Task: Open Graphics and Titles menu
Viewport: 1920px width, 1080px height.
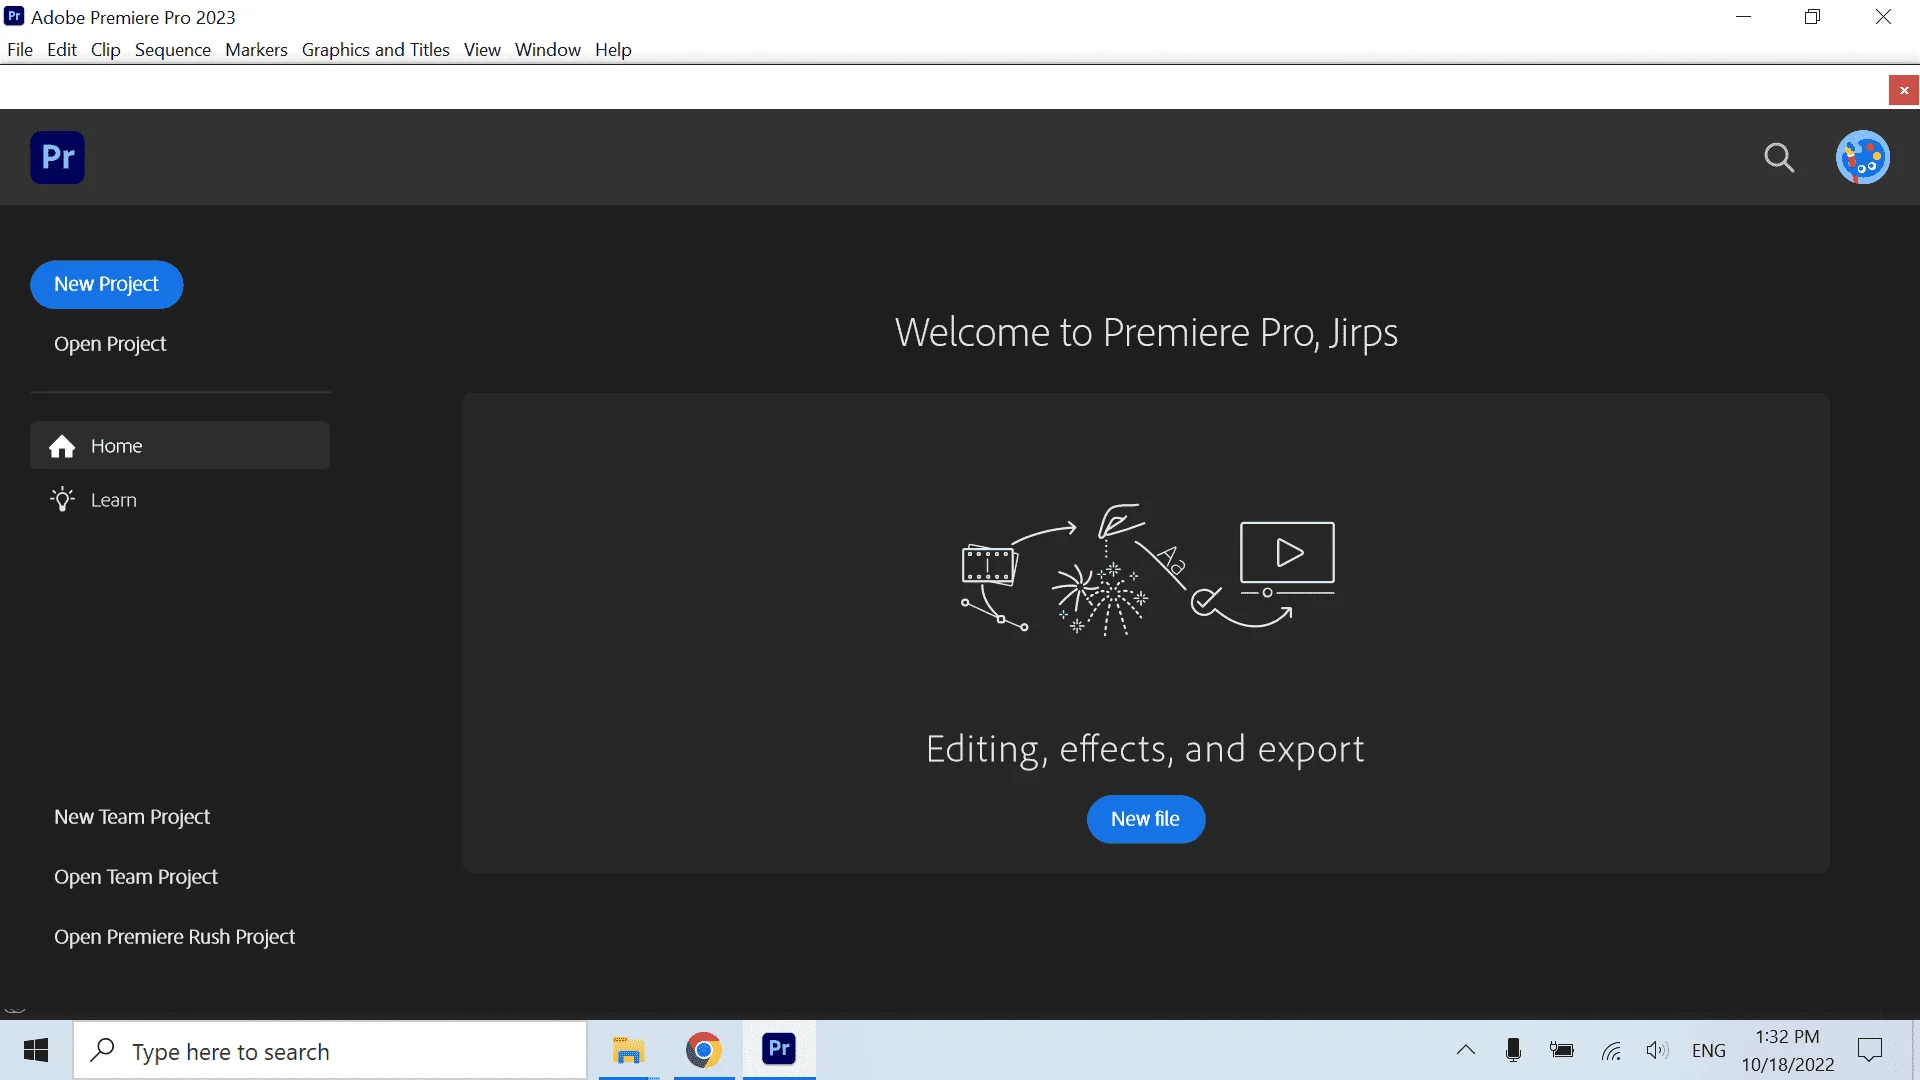Action: click(376, 50)
